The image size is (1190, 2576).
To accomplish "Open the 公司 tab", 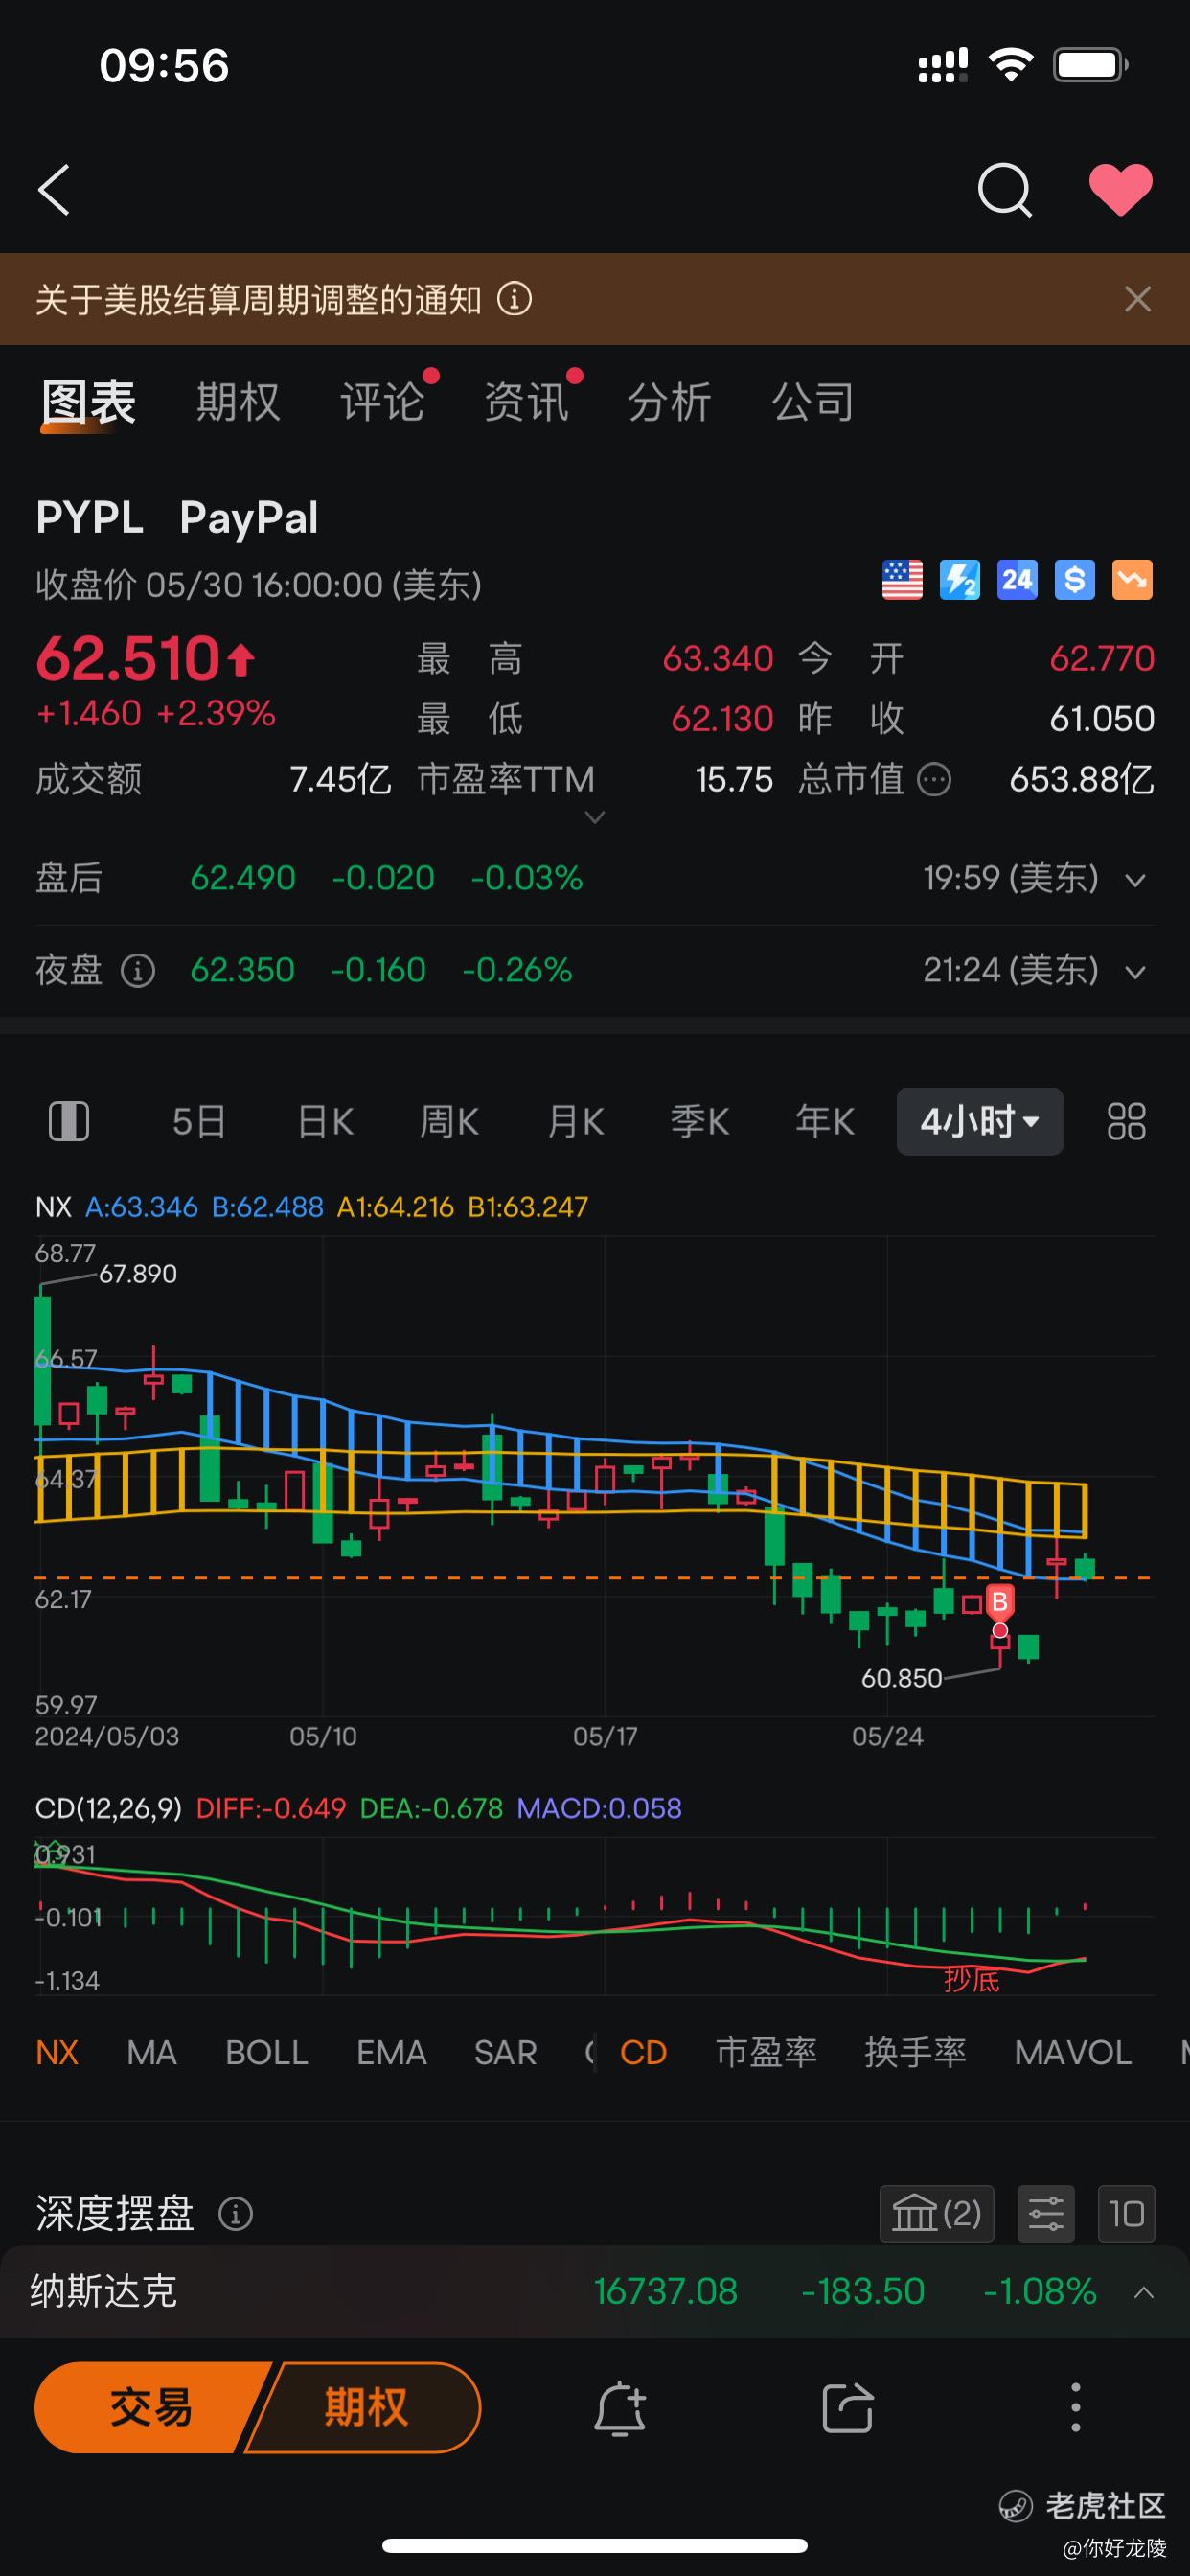I will [x=813, y=402].
